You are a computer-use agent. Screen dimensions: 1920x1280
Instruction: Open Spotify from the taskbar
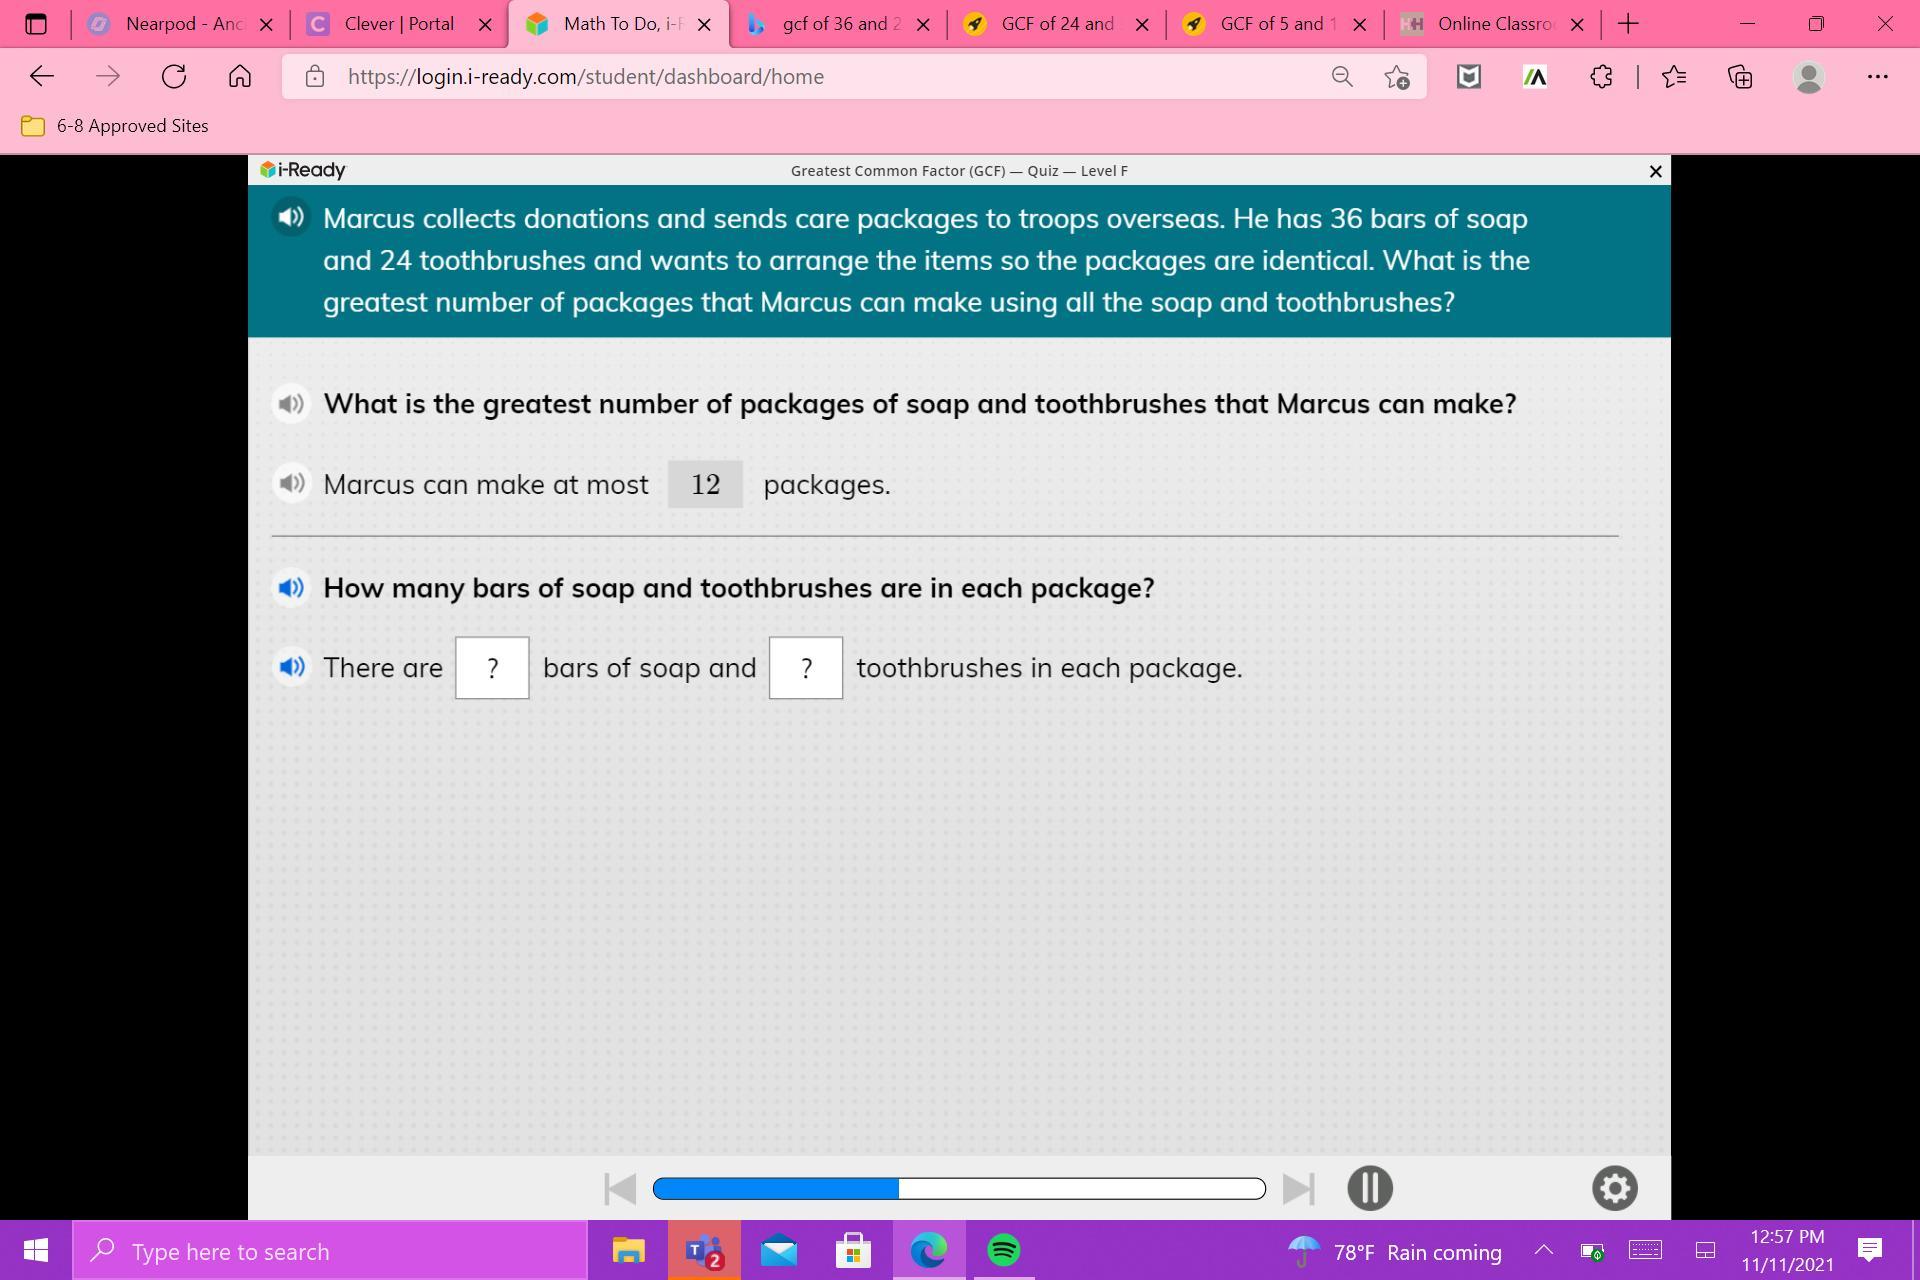click(x=1003, y=1251)
